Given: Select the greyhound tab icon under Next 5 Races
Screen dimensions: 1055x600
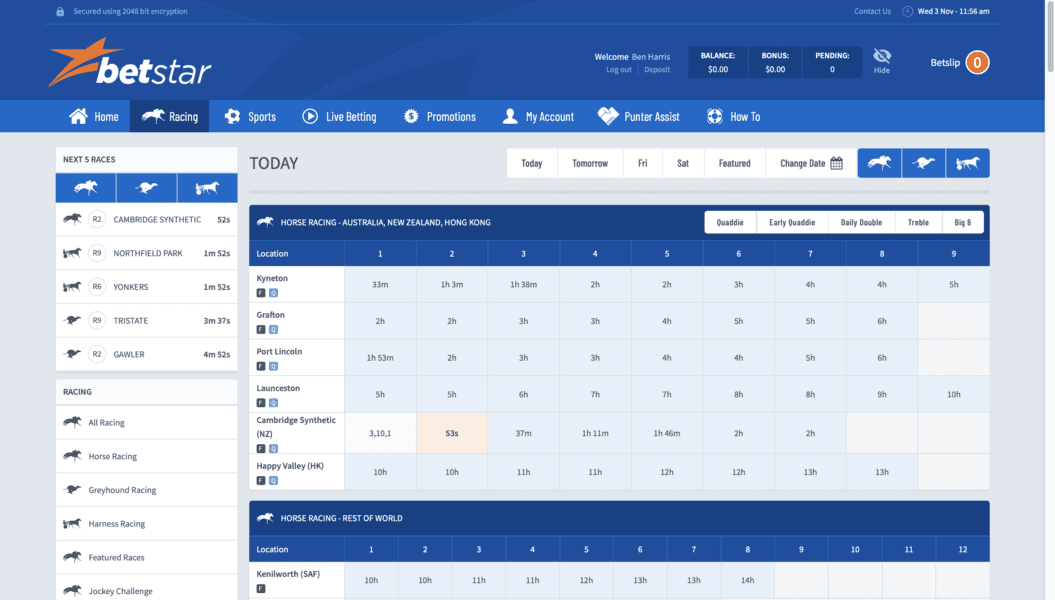Looking at the screenshot, I should 146,187.
